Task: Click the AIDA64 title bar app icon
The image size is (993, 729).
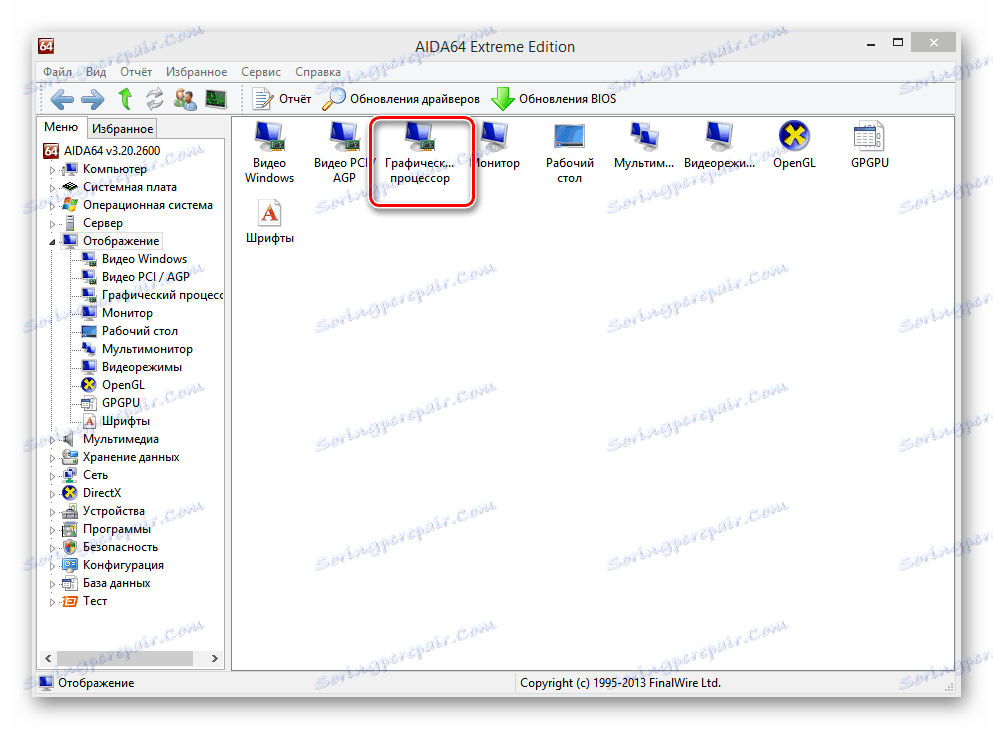Action: [x=46, y=46]
